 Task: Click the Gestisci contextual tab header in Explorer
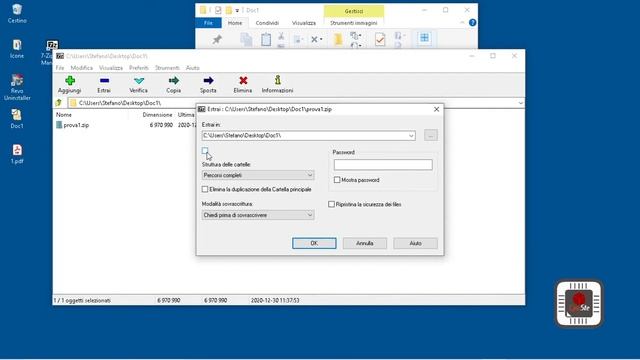click(353, 11)
